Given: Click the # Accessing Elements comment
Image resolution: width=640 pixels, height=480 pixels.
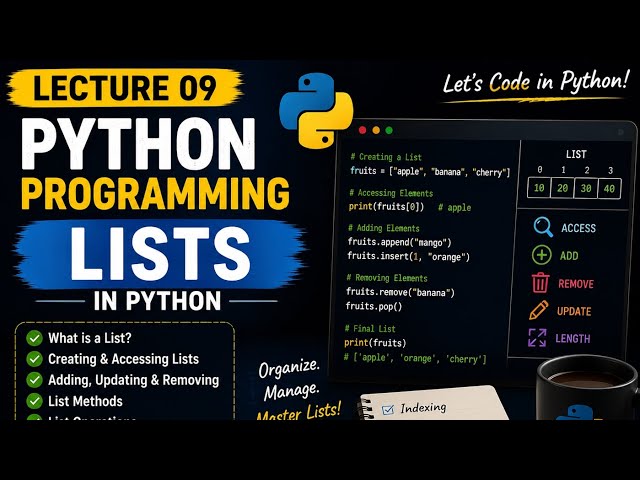Looking at the screenshot, I should tap(391, 193).
